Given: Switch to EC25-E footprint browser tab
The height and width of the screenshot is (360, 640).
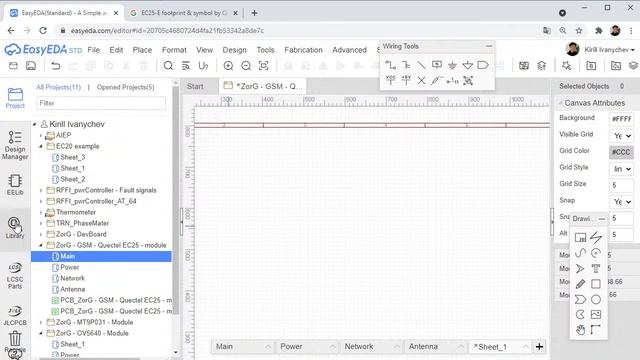Looking at the screenshot, I should click(x=183, y=13).
